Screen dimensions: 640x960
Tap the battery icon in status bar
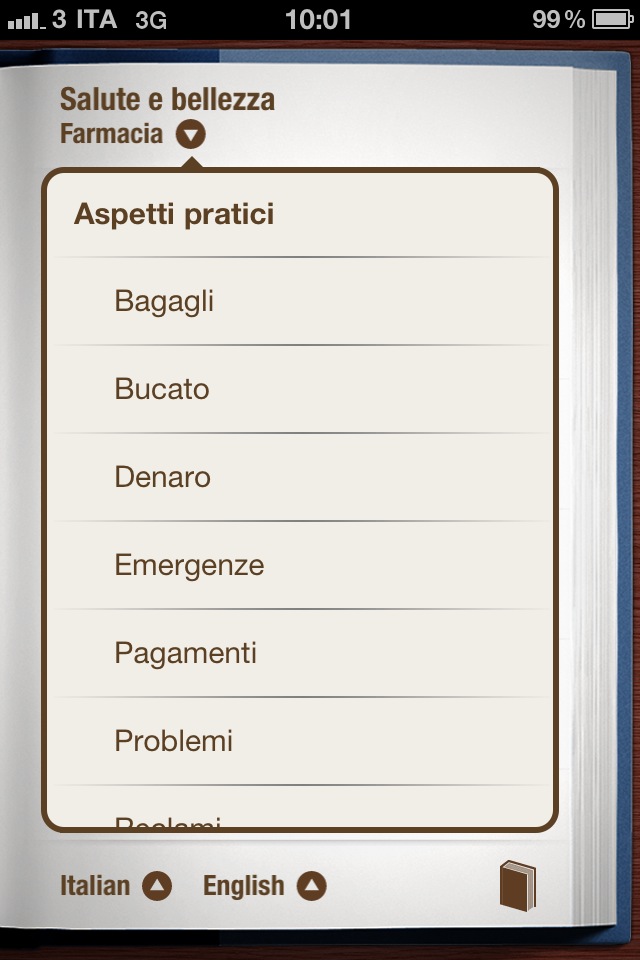[x=612, y=20]
